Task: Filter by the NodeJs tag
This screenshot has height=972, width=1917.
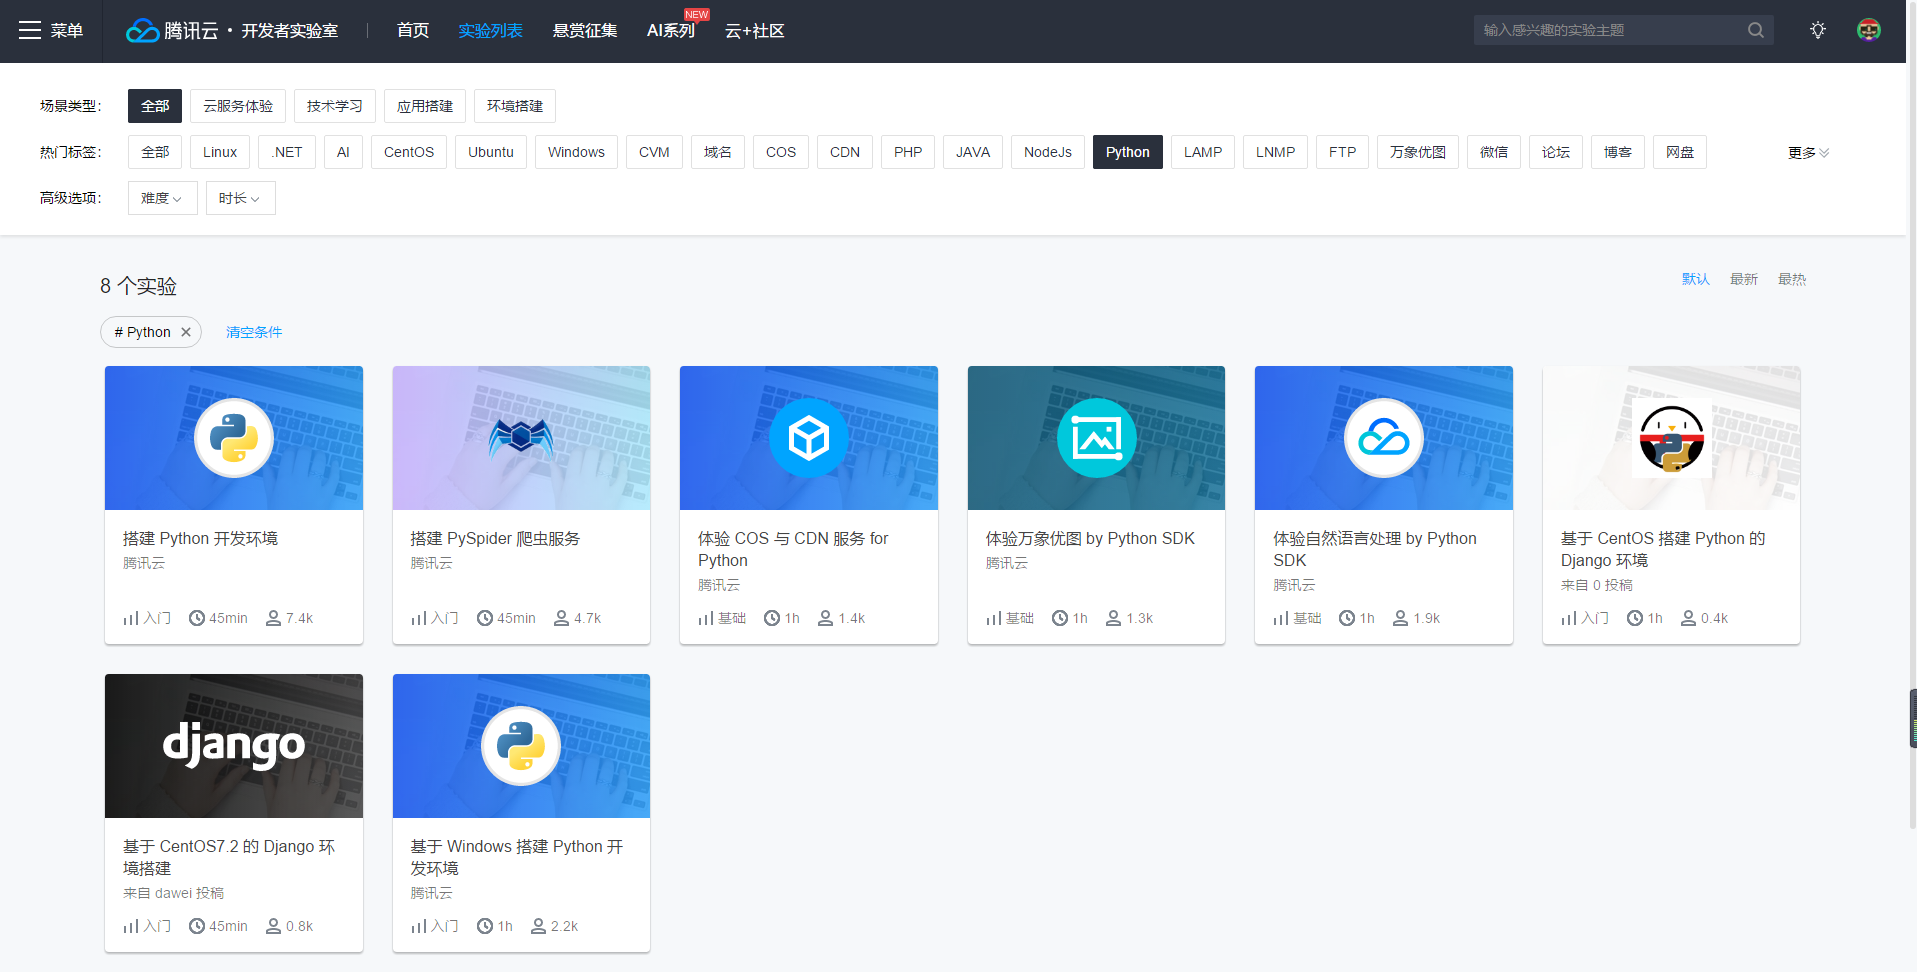Action: [1048, 152]
